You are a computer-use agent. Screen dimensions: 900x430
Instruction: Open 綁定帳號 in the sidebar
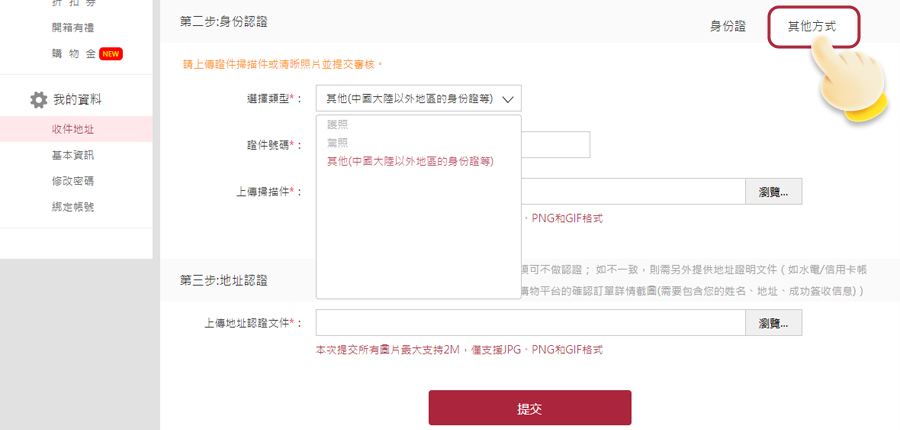pyautogui.click(x=73, y=207)
